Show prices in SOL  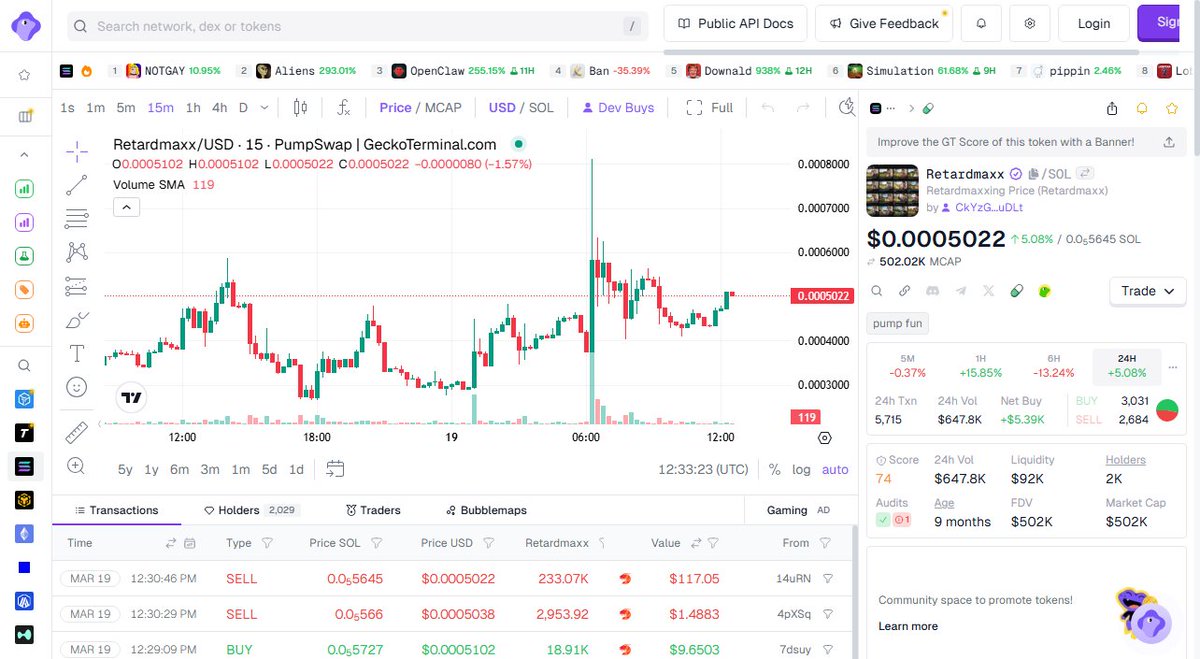click(541, 107)
